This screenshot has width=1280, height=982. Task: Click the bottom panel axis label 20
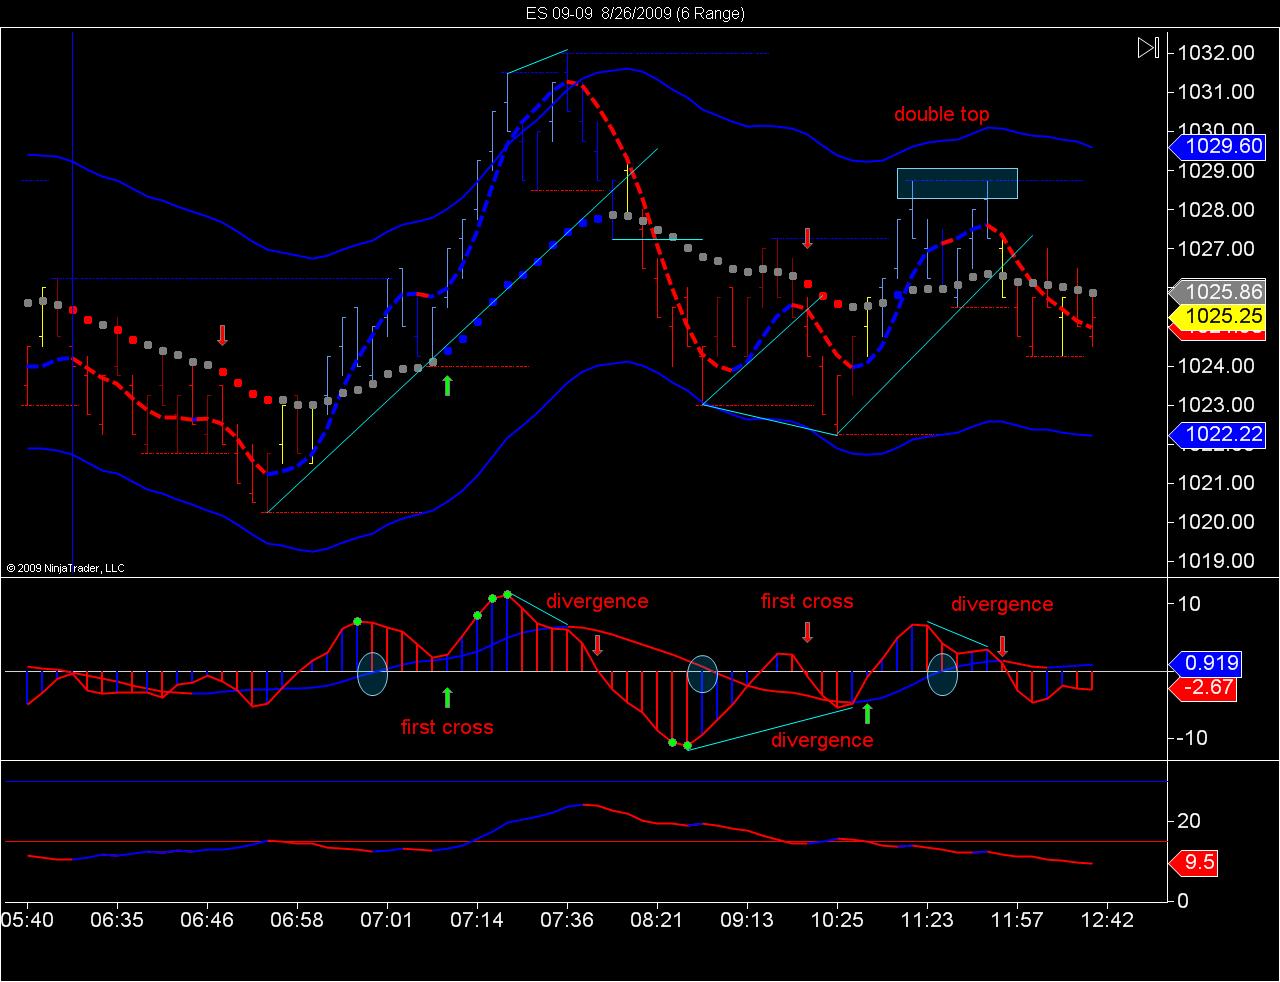click(x=1189, y=821)
